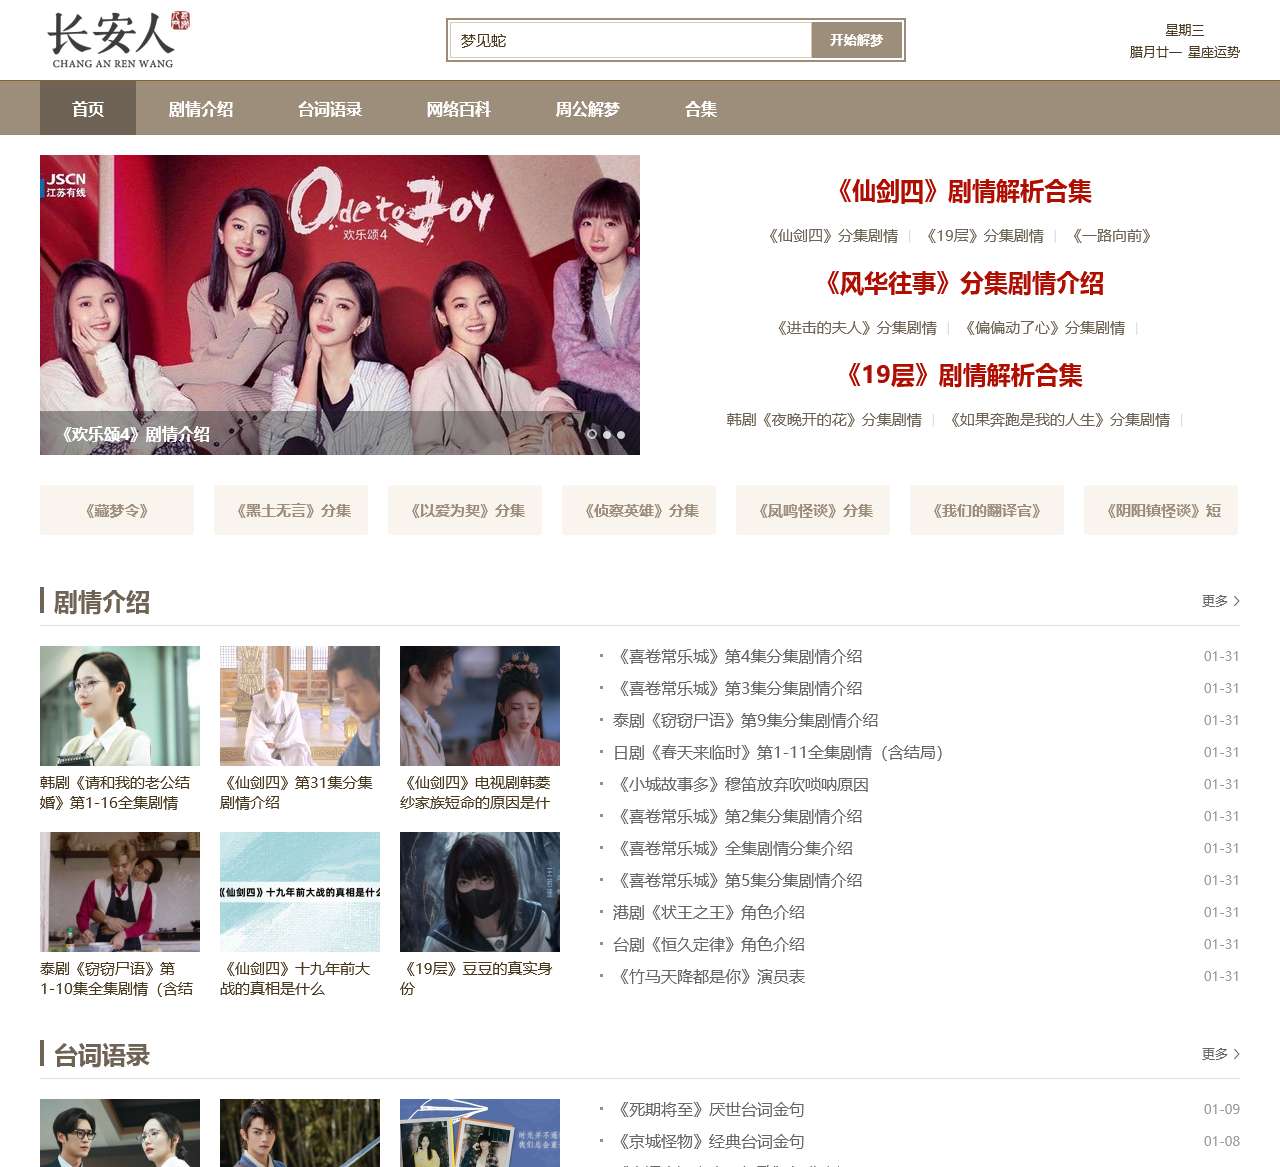The image size is (1280, 1167).
Task: Click the 开始解梦 search button
Action: point(856,40)
